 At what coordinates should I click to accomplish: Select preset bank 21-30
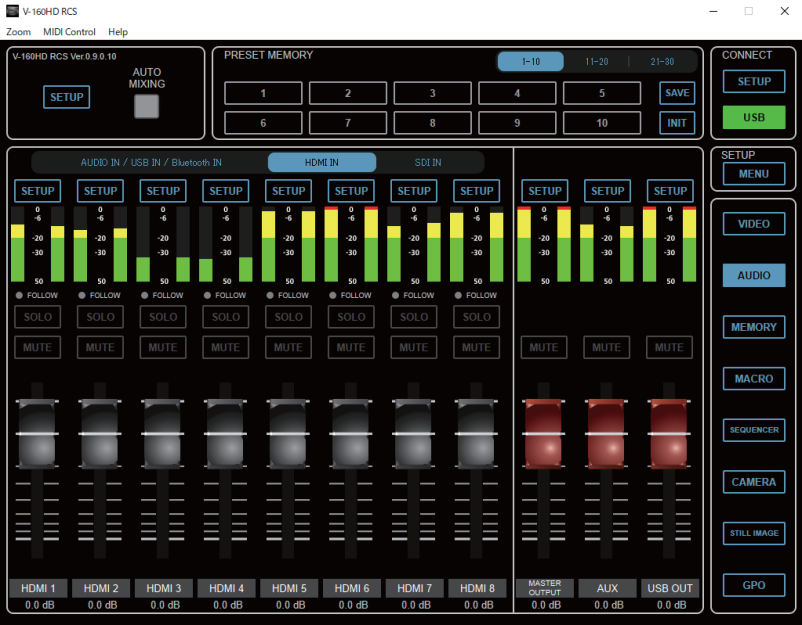[x=662, y=61]
